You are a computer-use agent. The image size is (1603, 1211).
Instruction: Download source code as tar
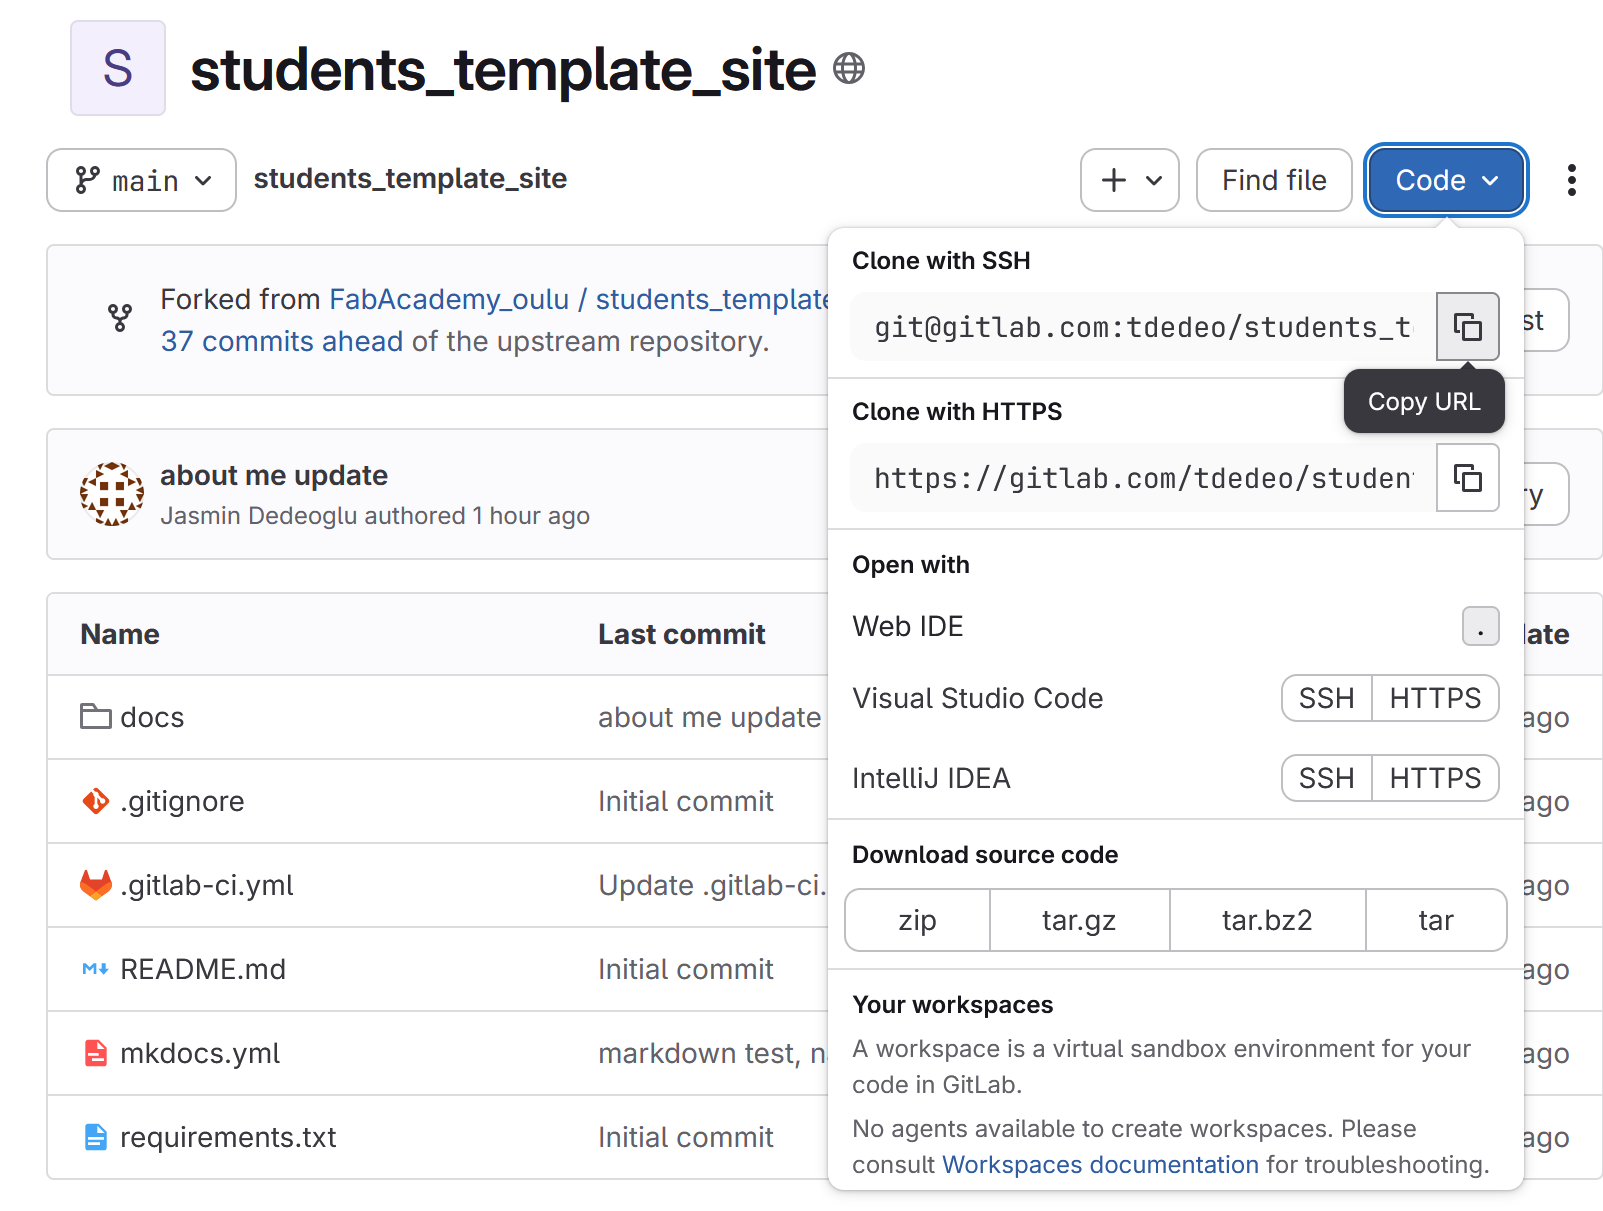point(1436,920)
